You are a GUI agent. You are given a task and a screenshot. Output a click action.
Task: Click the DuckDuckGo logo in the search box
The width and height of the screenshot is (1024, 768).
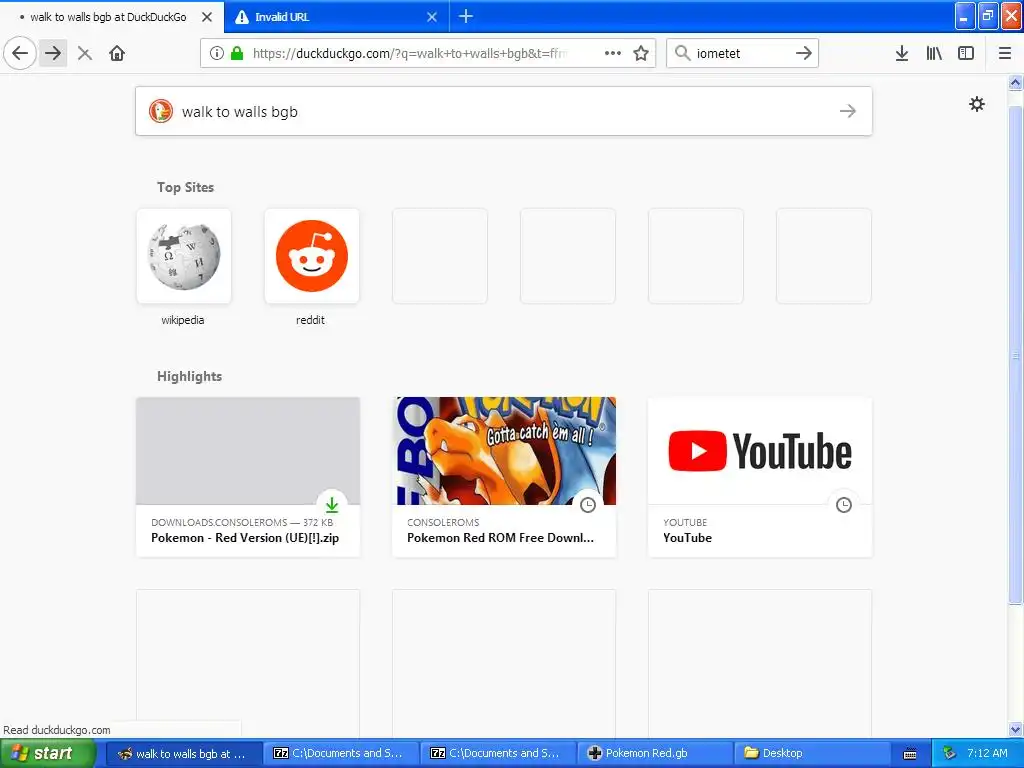[161, 112]
